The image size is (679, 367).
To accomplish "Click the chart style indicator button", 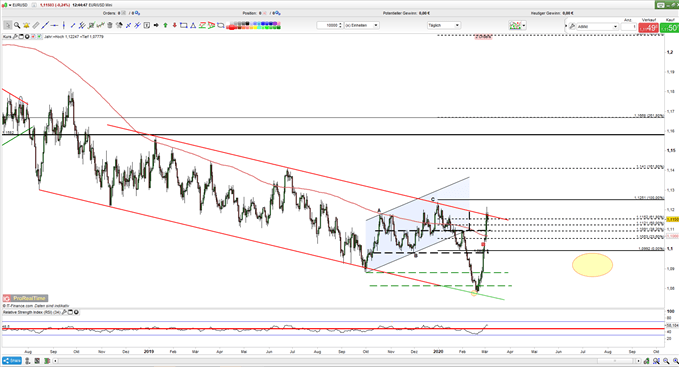I will 515,26.
